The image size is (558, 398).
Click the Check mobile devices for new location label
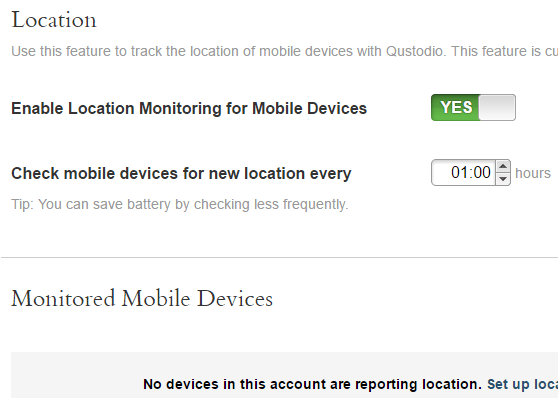coord(181,174)
